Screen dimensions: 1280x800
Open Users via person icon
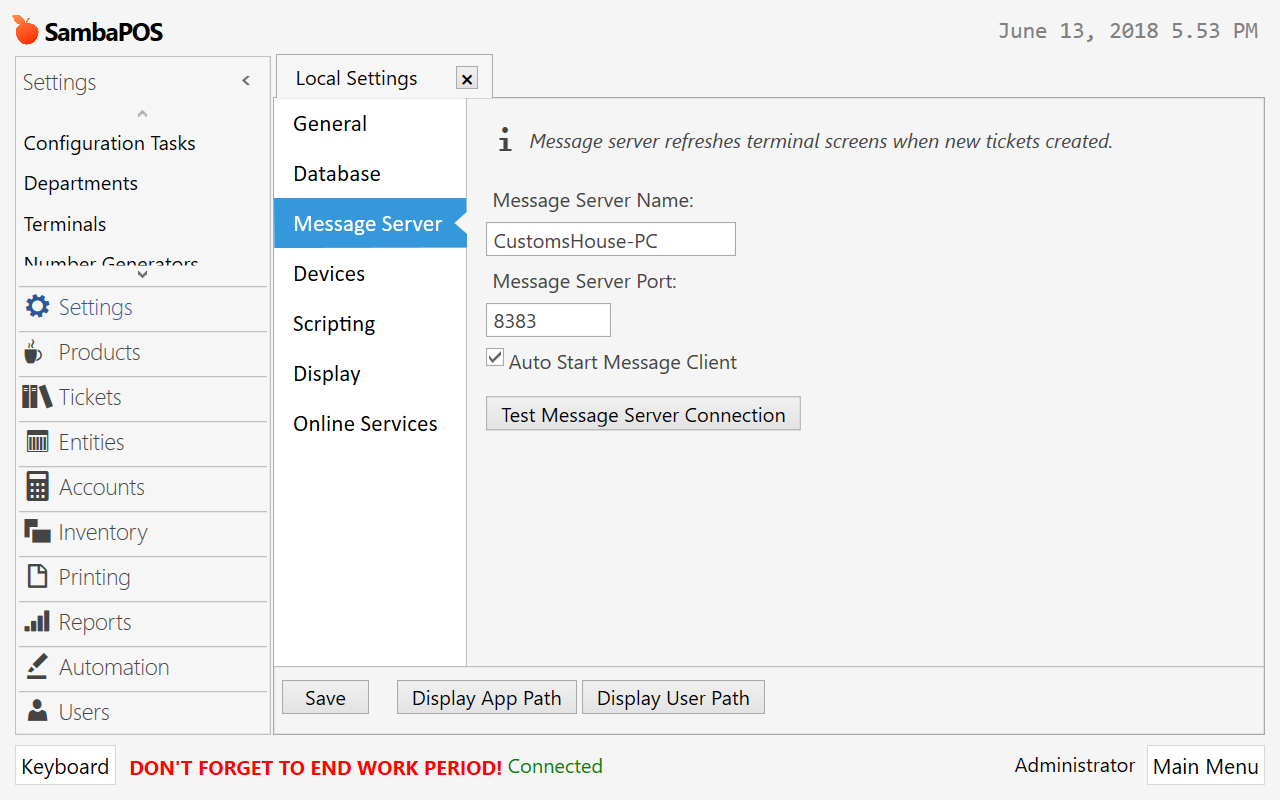[37, 712]
